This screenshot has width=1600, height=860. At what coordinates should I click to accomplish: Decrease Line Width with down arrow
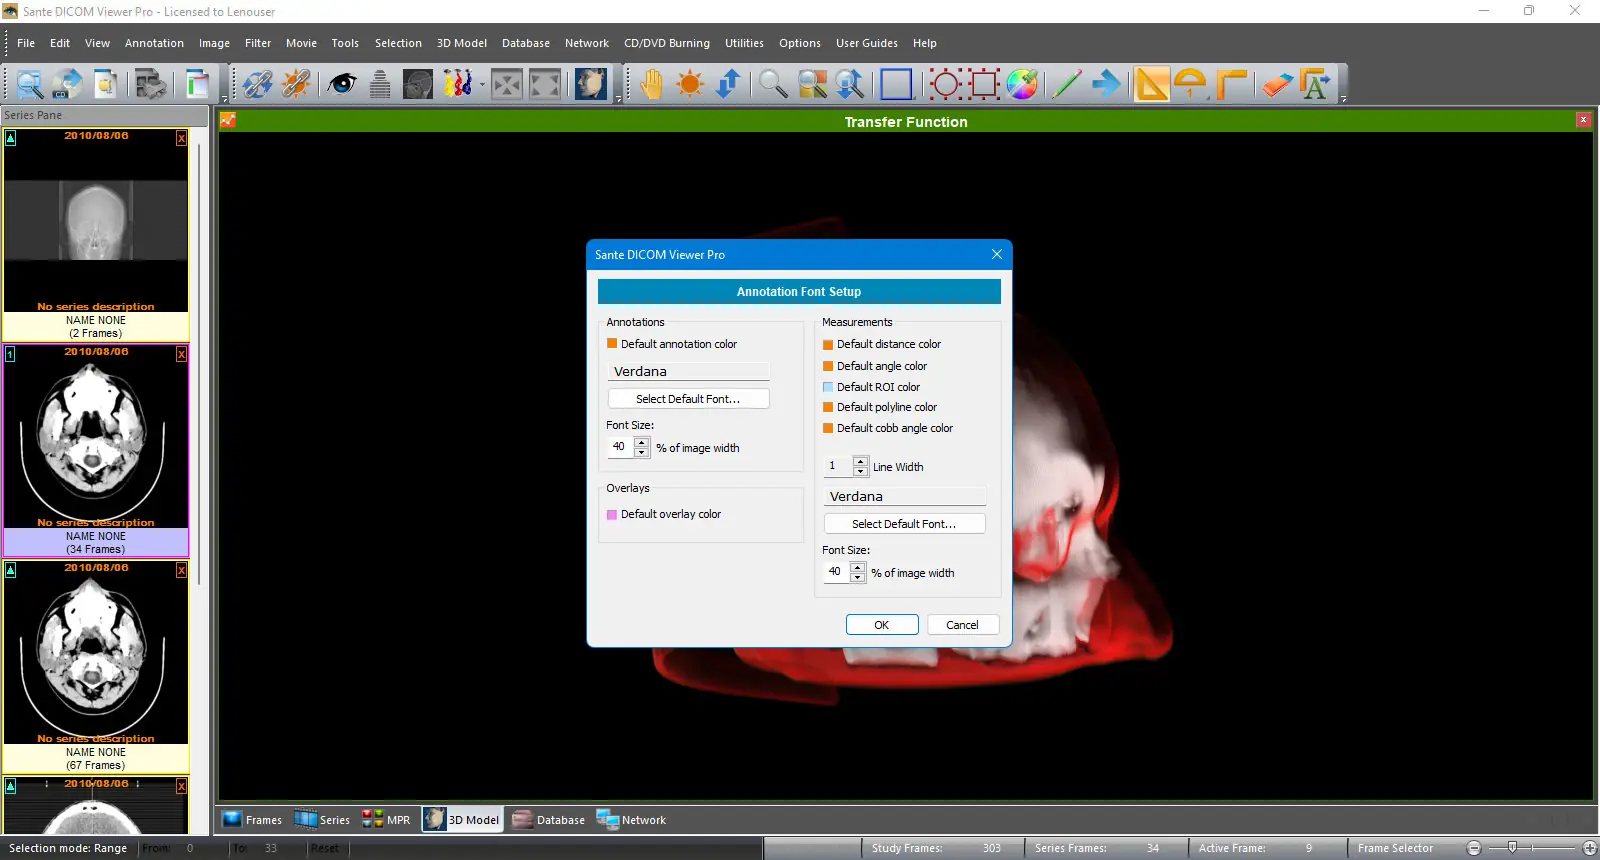point(860,471)
